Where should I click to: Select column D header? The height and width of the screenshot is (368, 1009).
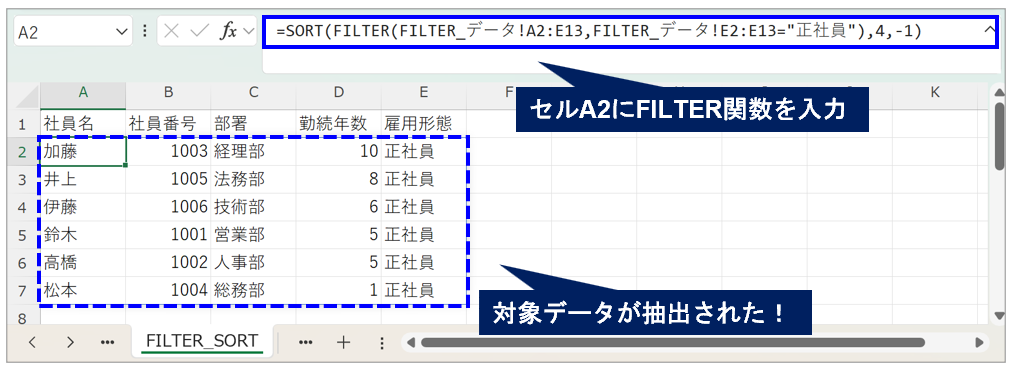338,93
